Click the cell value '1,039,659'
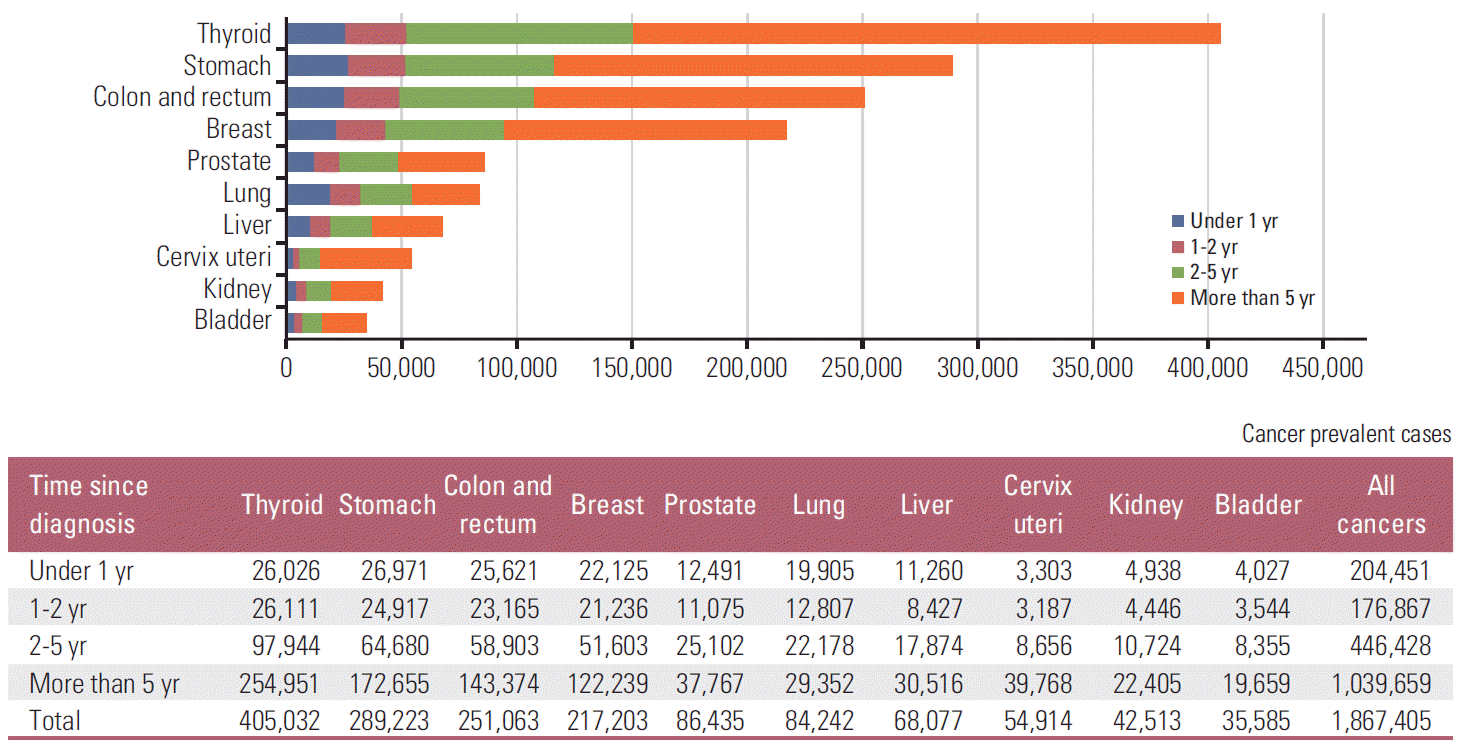 click(x=1381, y=684)
